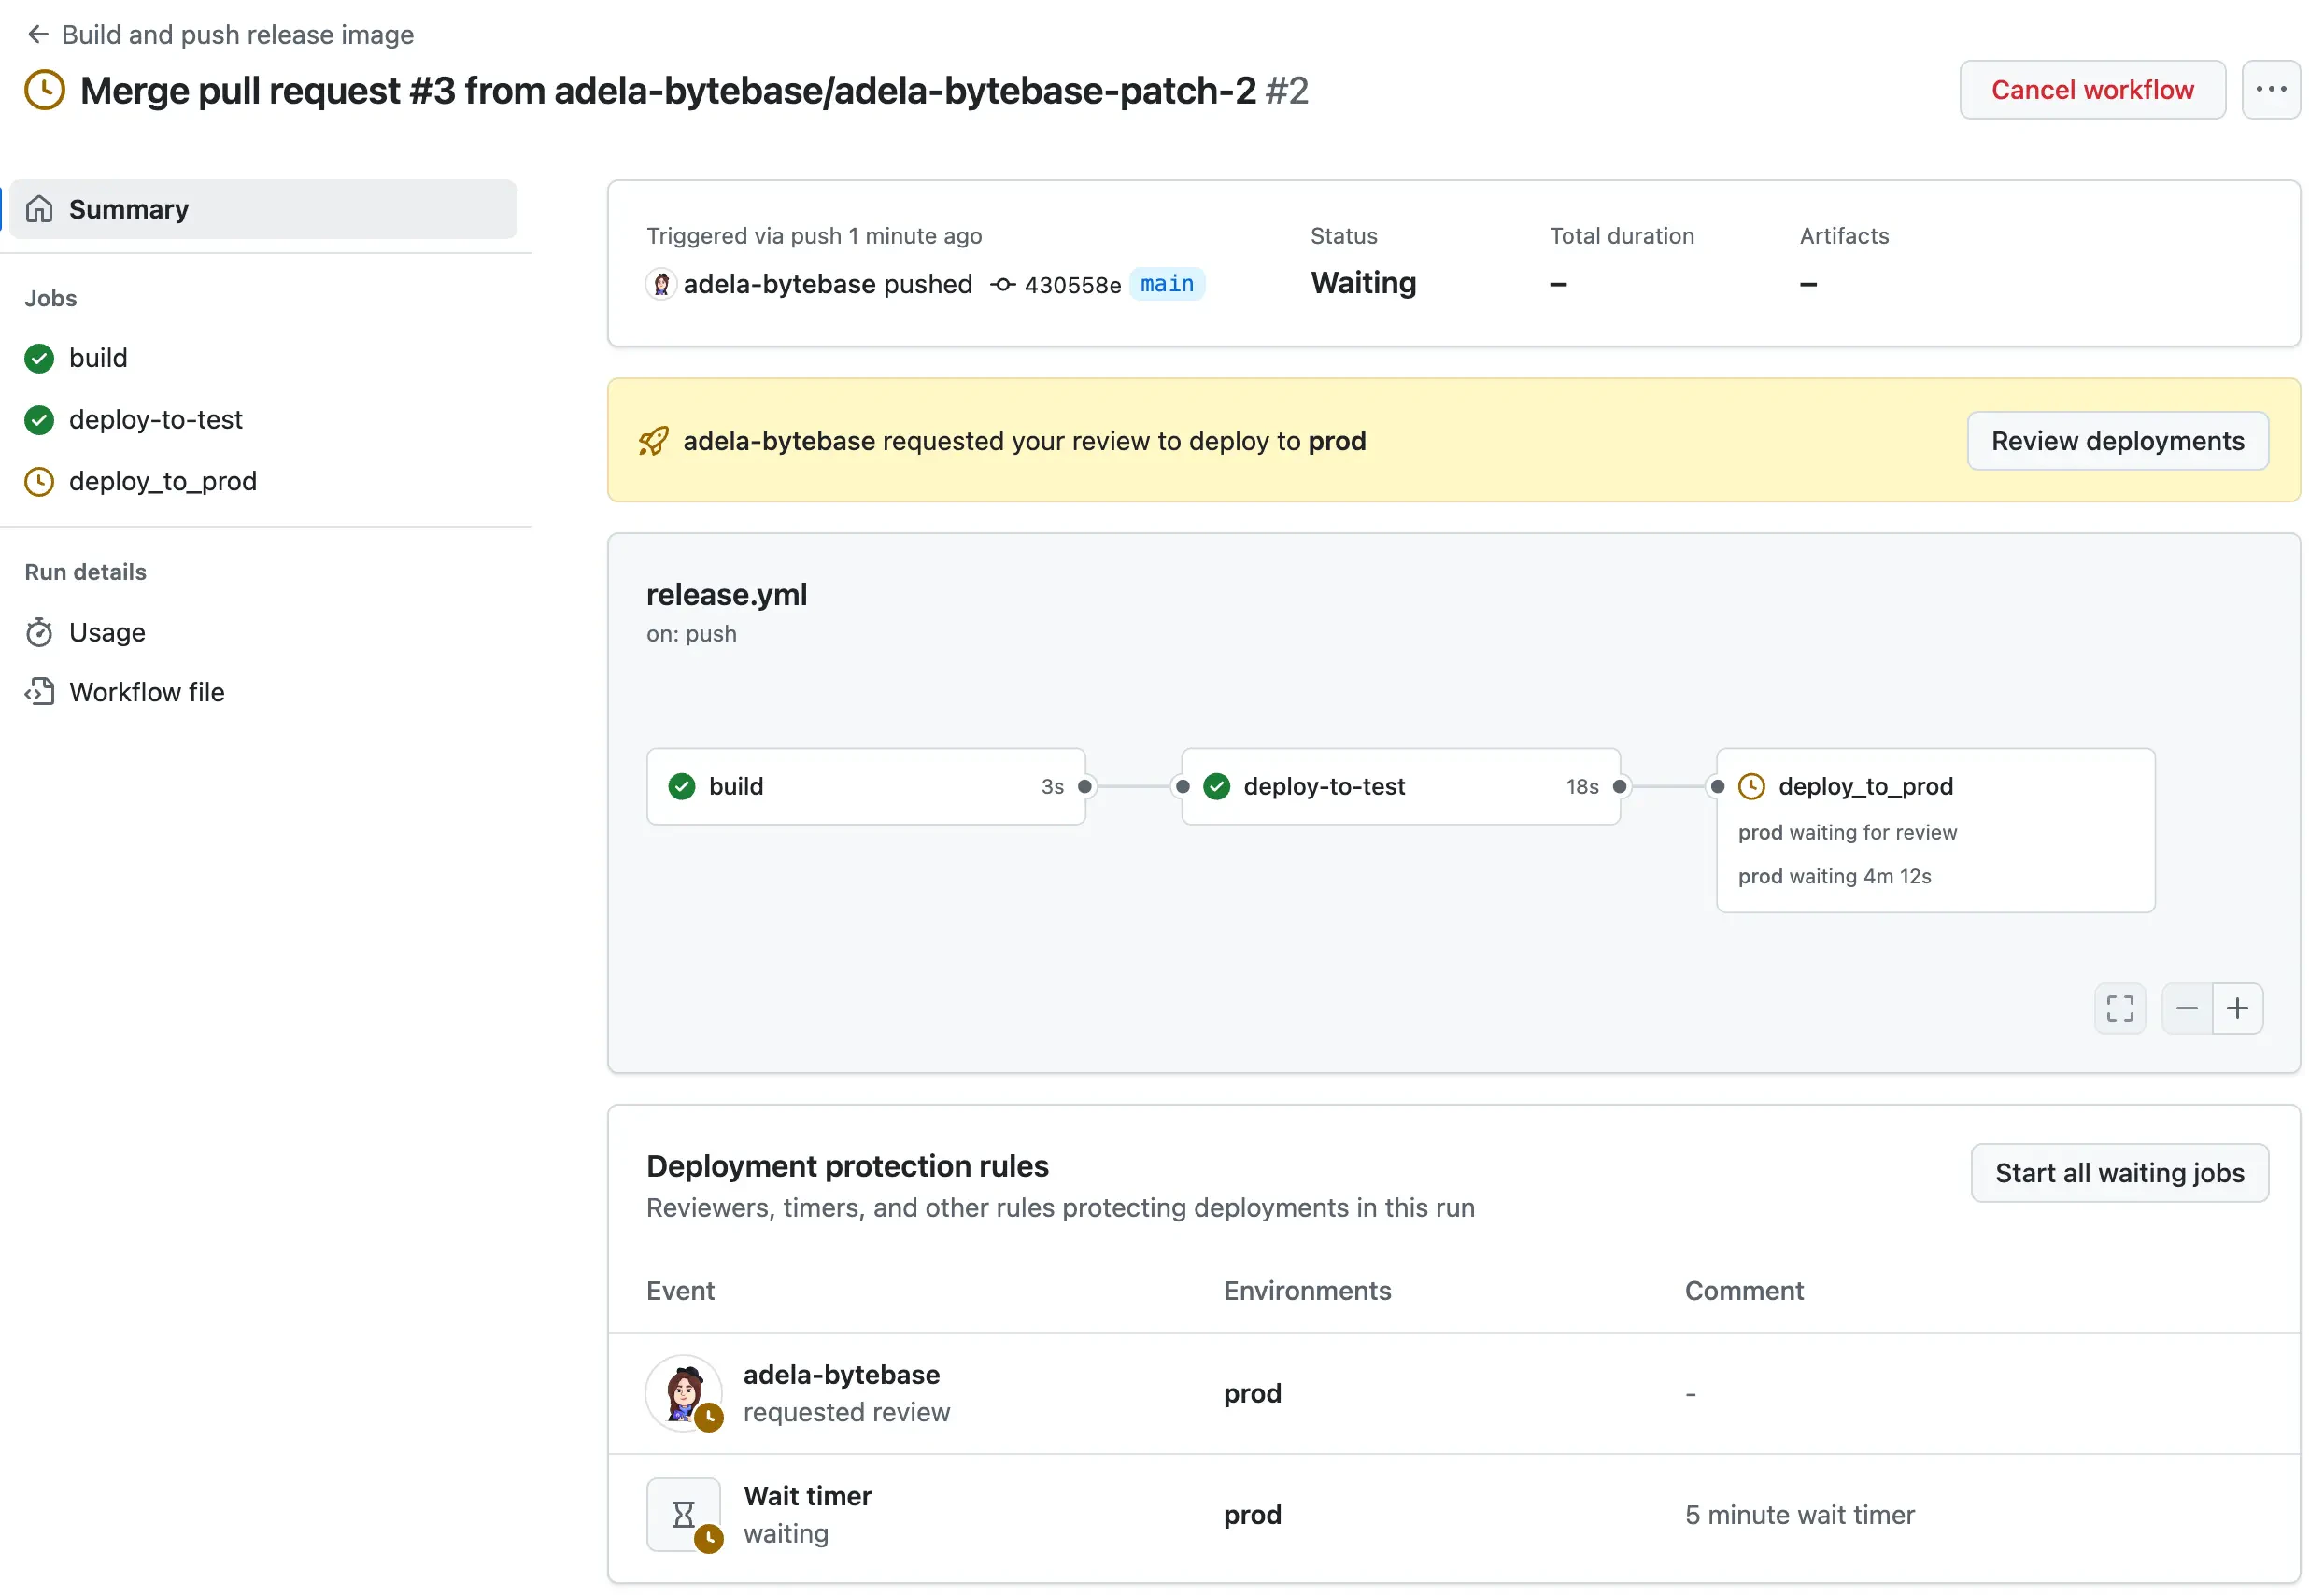2324x1595 pixels.
Task: Click the fullscreen graph icon
Action: [2119, 1008]
